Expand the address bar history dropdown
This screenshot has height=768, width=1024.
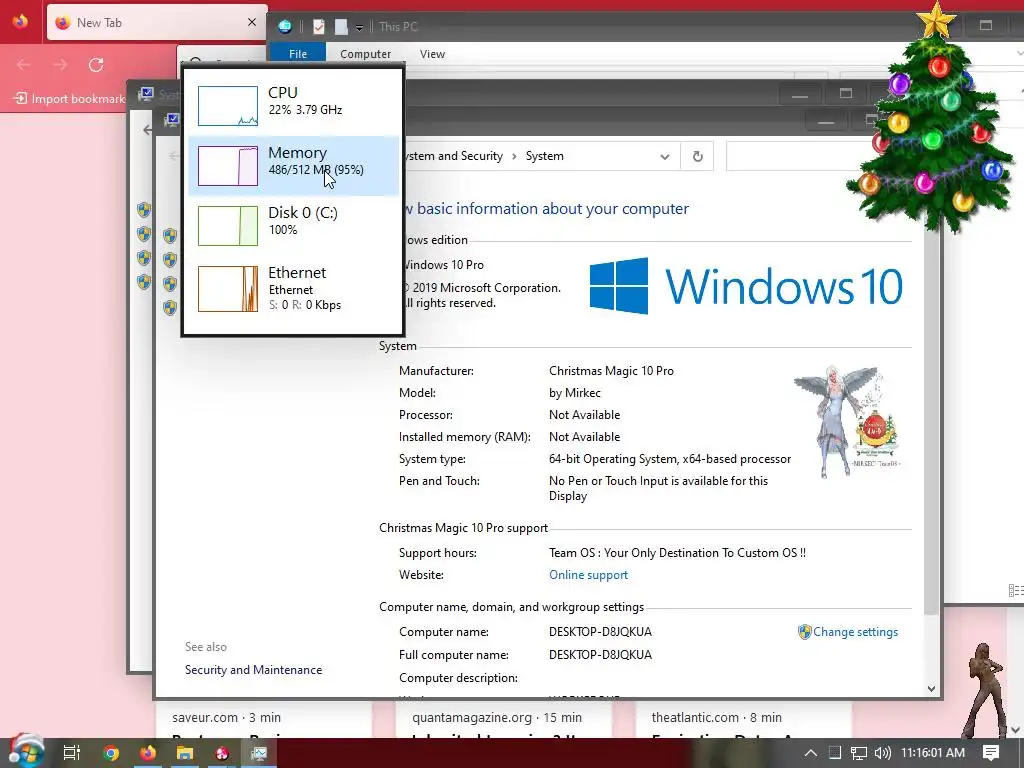(x=665, y=157)
